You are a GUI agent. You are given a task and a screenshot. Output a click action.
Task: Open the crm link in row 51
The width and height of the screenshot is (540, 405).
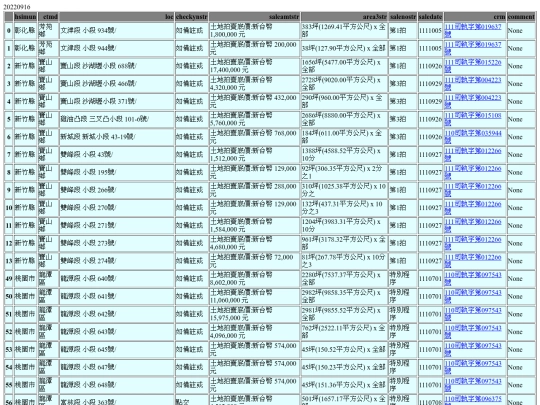(472, 314)
